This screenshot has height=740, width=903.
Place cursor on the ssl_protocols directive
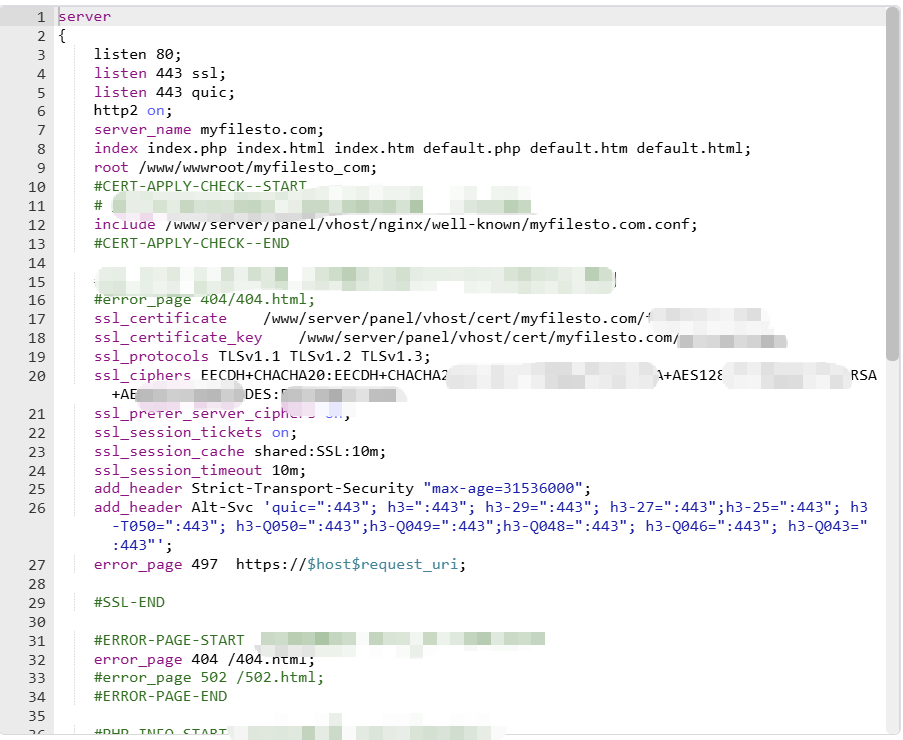tap(152, 357)
